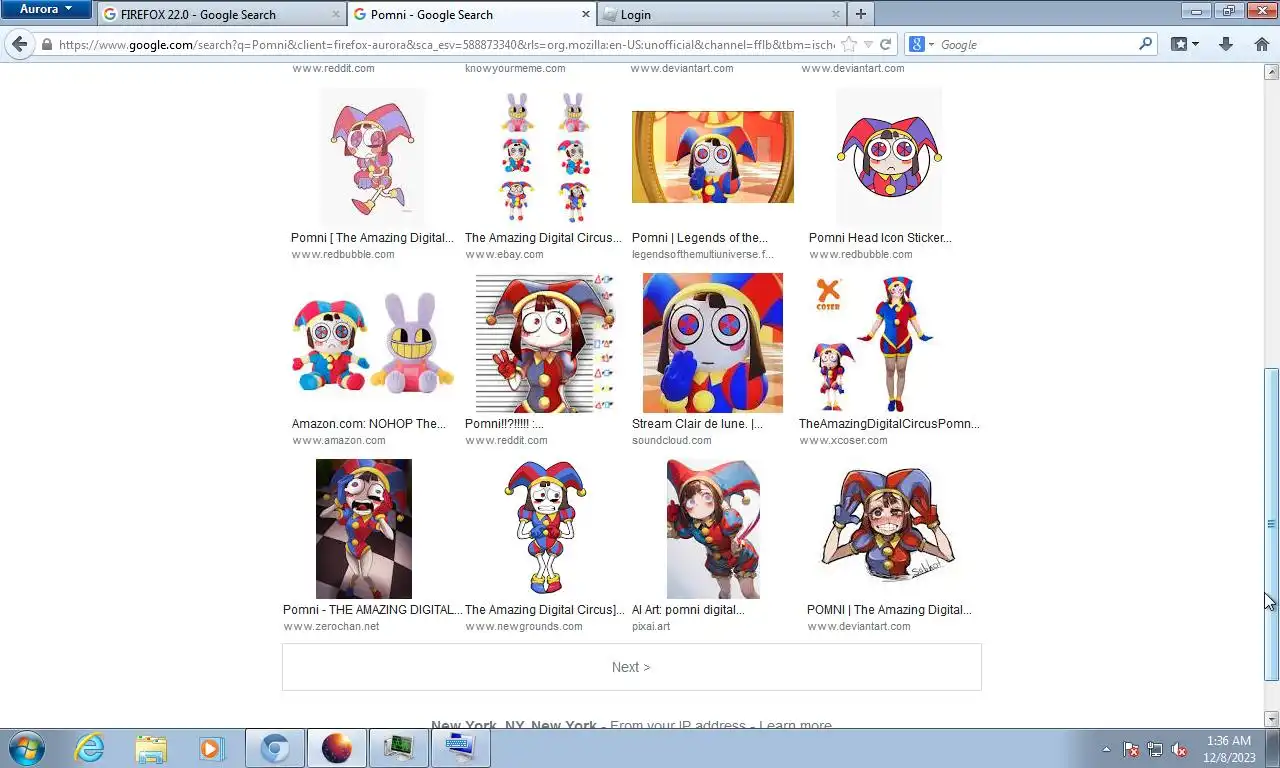Open Windows Media Player from the taskbar
Image resolution: width=1280 pixels, height=768 pixels.
211,748
